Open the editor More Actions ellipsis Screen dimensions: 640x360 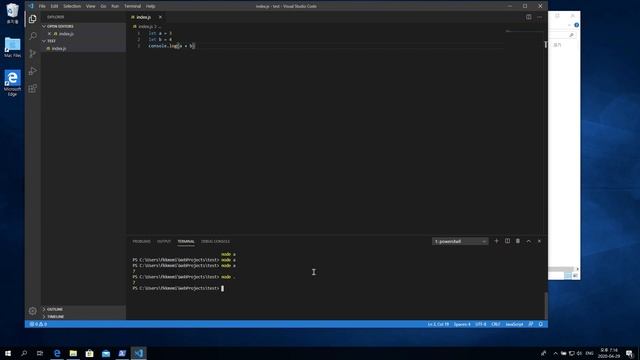tap(540, 17)
